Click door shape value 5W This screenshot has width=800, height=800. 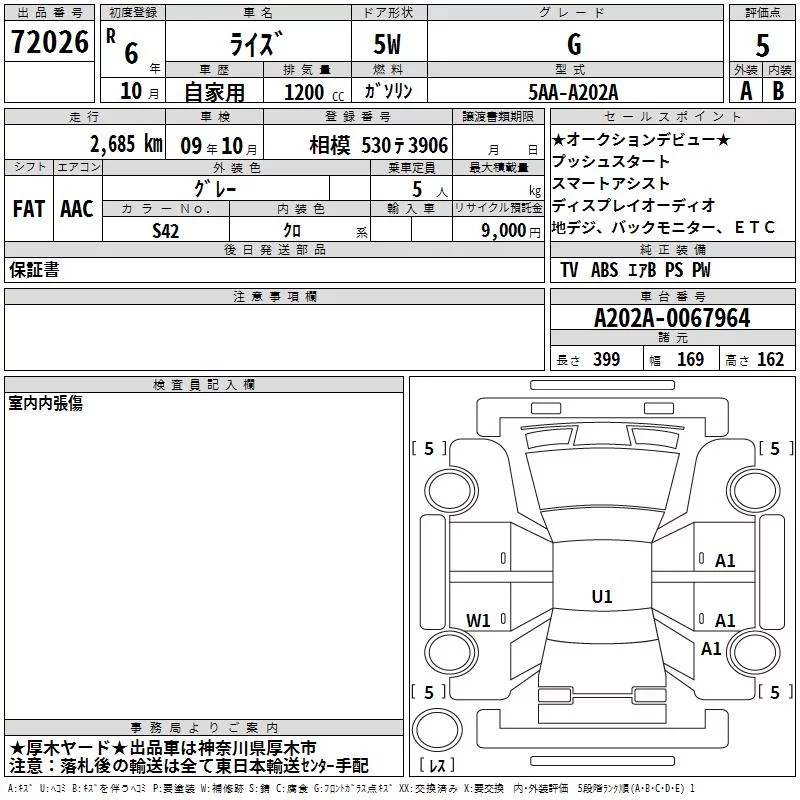(387, 44)
